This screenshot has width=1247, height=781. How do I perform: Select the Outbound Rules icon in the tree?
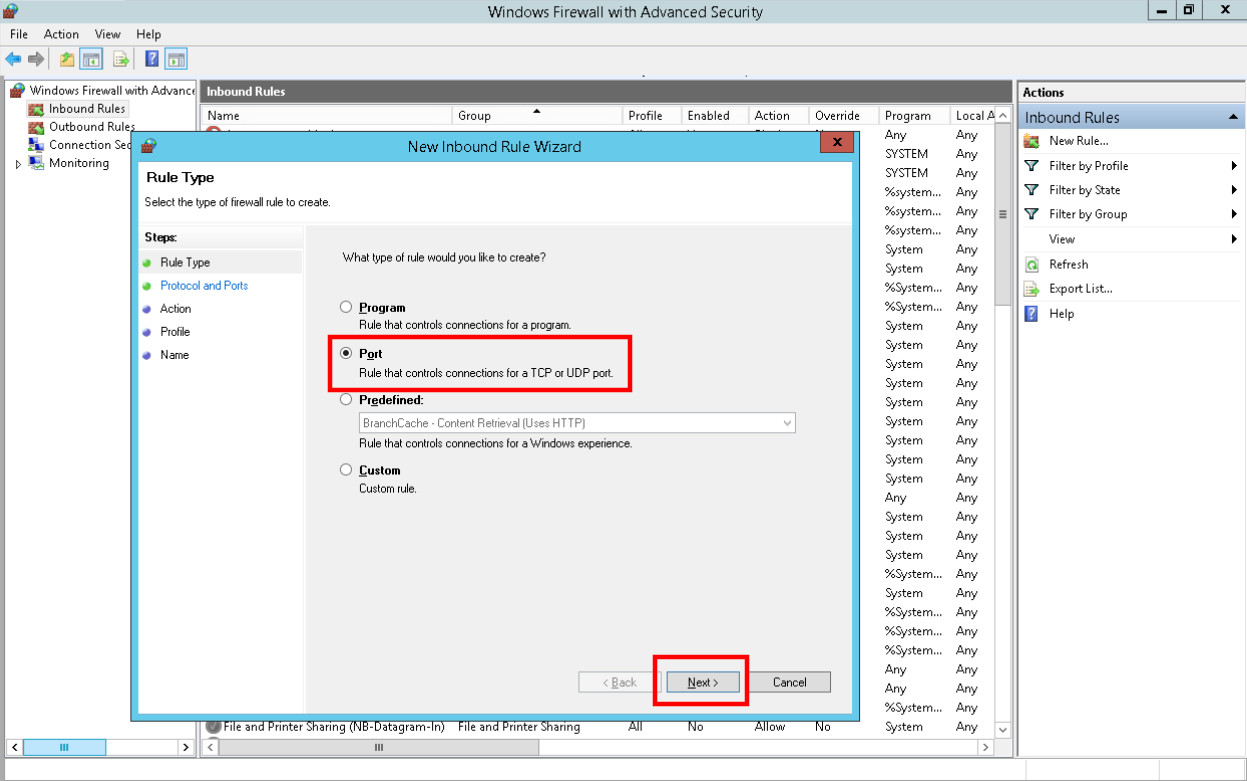click(37, 127)
